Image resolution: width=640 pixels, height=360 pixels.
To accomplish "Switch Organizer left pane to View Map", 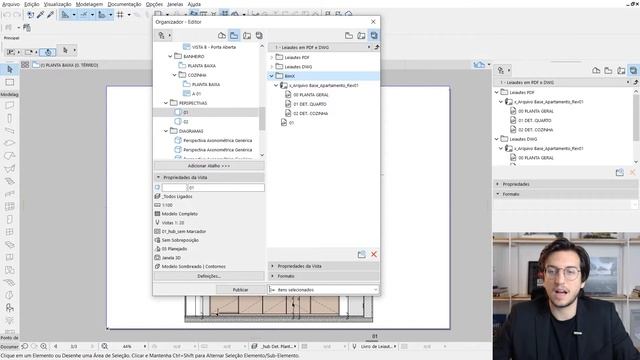I will (x=234, y=36).
